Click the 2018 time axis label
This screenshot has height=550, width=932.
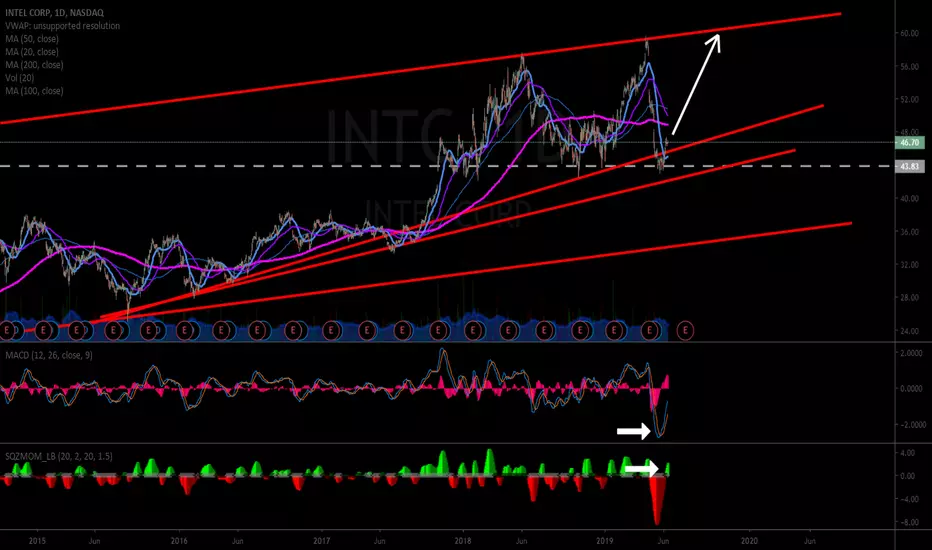point(462,541)
